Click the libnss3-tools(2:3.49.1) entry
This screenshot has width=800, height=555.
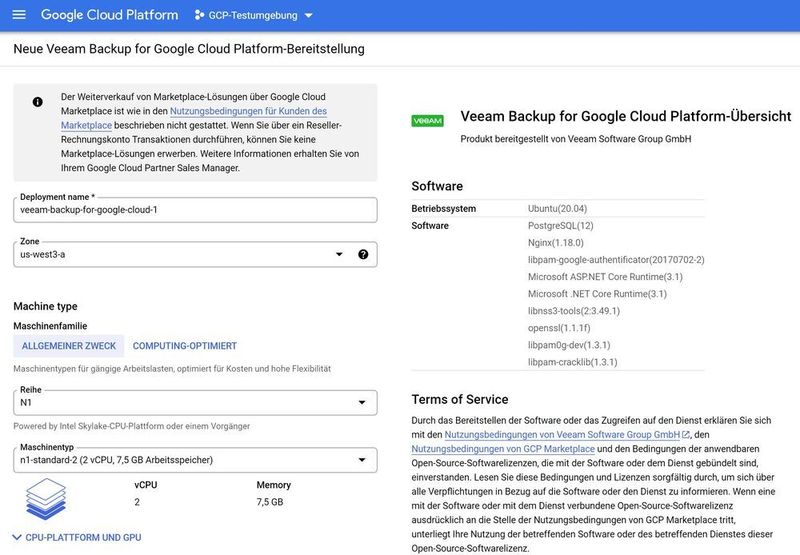(x=573, y=311)
